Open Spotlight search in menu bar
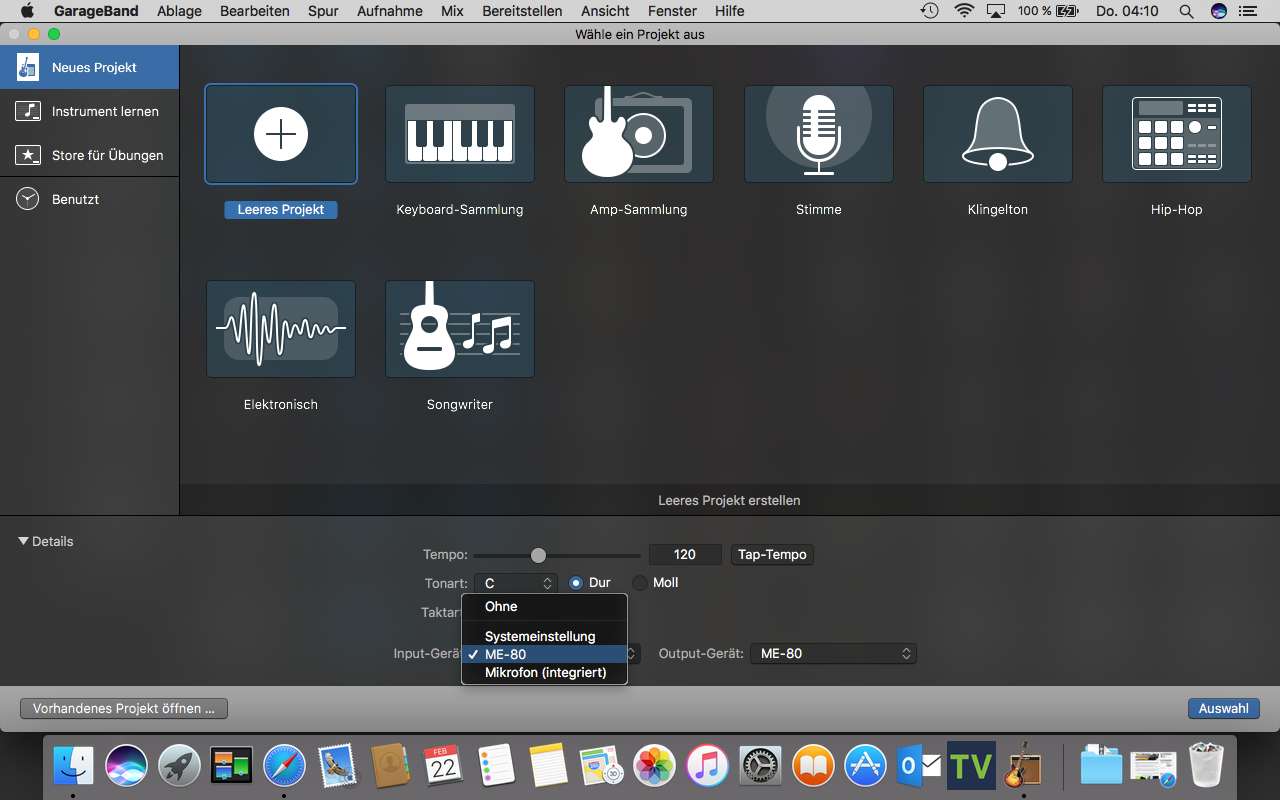This screenshot has height=800, width=1280. pos(1186,11)
